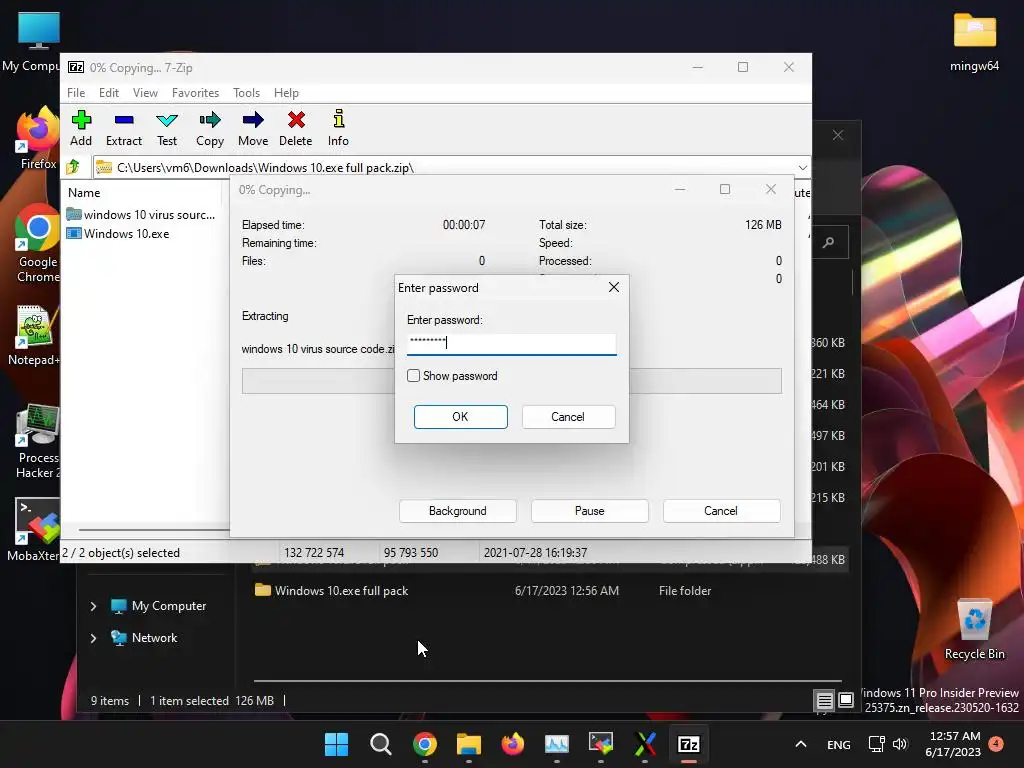The height and width of the screenshot is (768, 1024).
Task: Click the extraction progress bar
Action: pyautogui.click(x=511, y=381)
